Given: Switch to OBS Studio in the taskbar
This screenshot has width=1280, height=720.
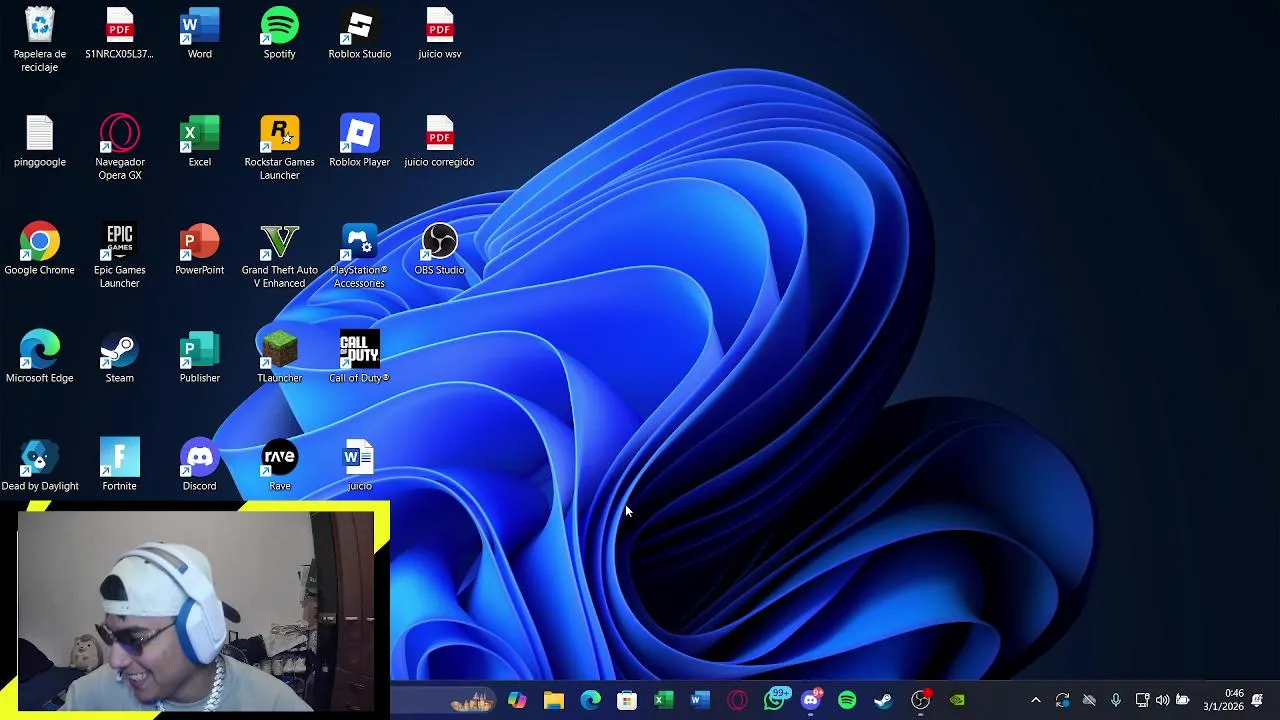Looking at the screenshot, I should click(921, 700).
